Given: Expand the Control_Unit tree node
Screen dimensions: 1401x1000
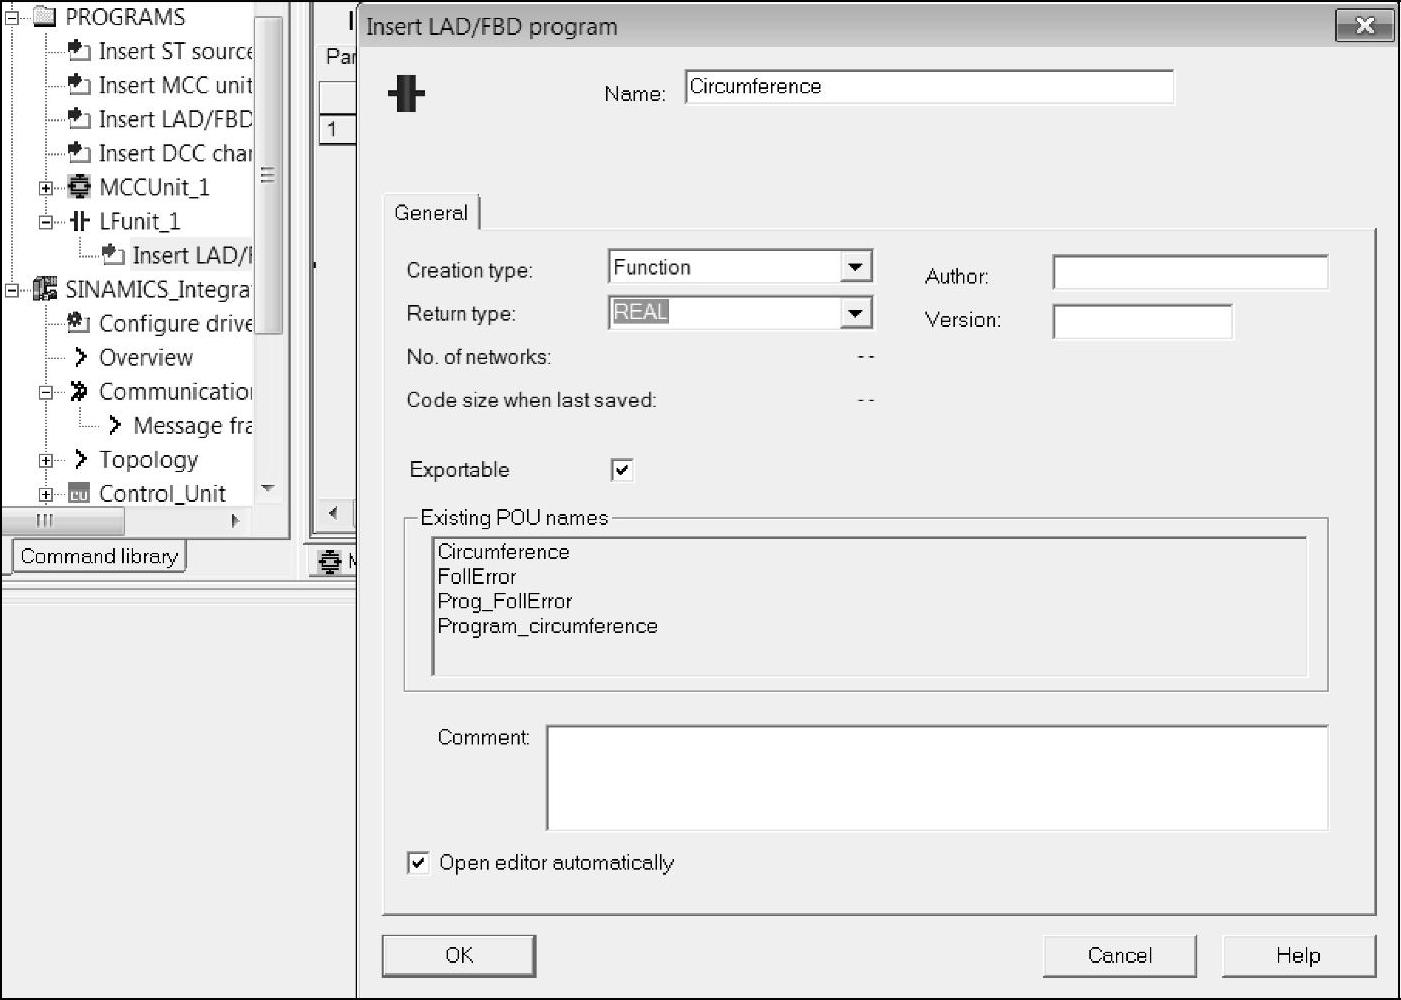Looking at the screenshot, I should pyautogui.click(x=46, y=494).
